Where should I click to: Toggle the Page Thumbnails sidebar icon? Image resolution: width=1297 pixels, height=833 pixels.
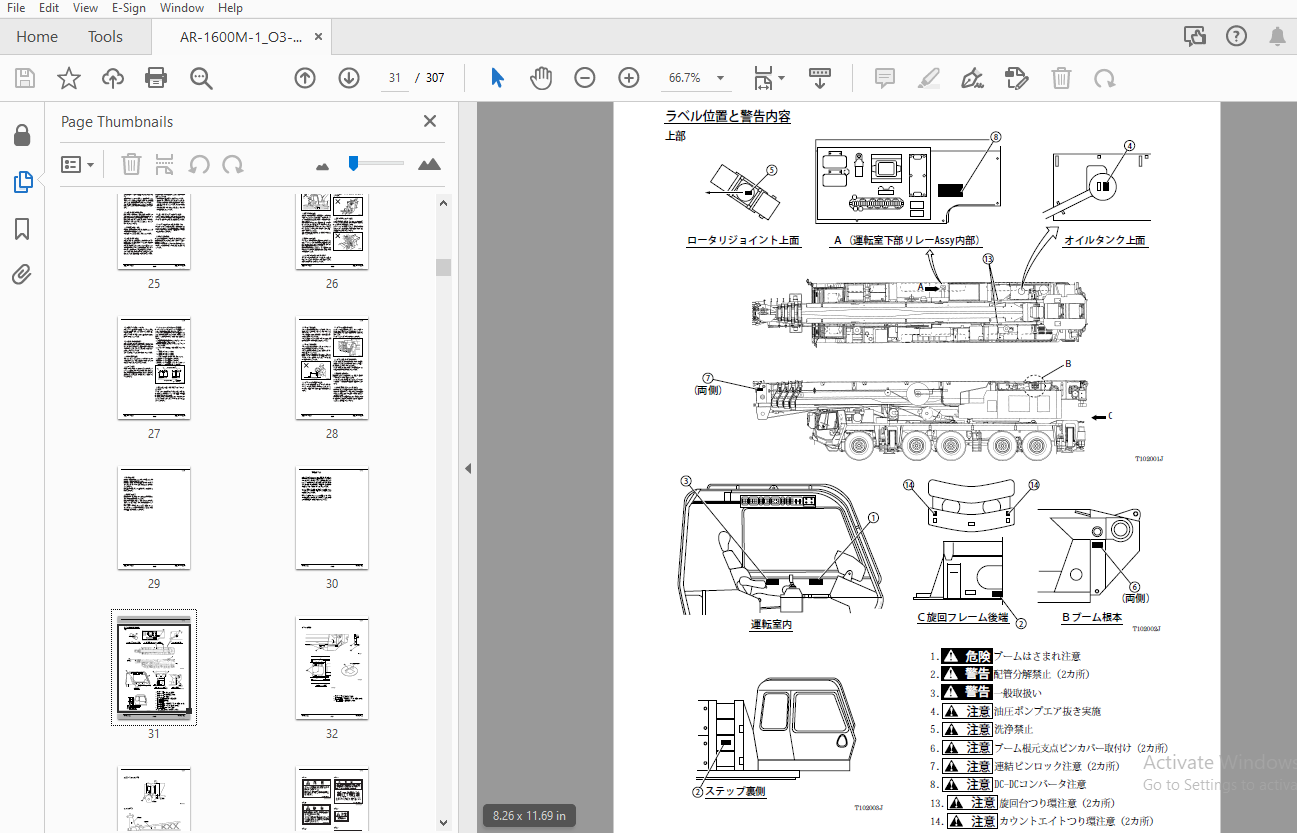pyautogui.click(x=22, y=182)
